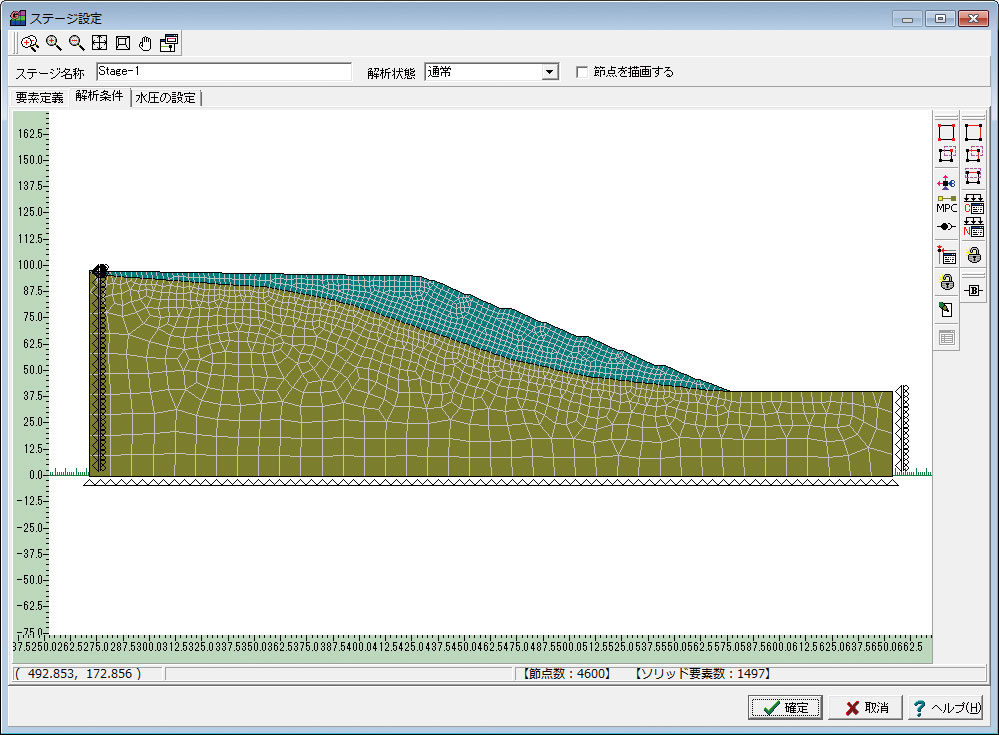Select the 解析条件 tab

pyautogui.click(x=99, y=96)
